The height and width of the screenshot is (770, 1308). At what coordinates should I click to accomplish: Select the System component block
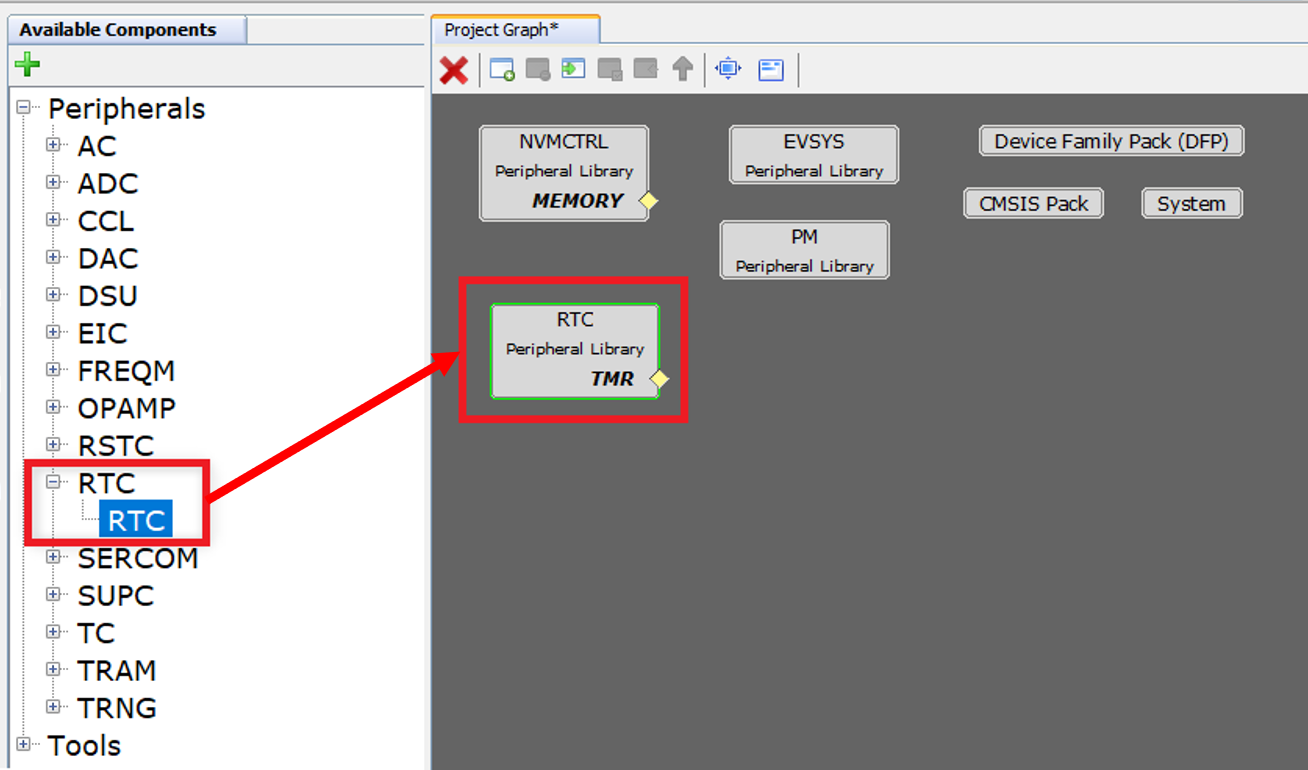tap(1191, 203)
